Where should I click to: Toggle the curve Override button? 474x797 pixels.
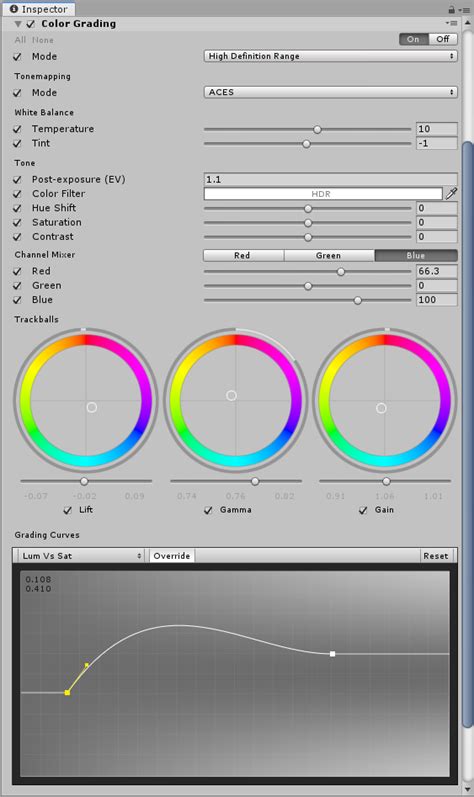click(172, 556)
